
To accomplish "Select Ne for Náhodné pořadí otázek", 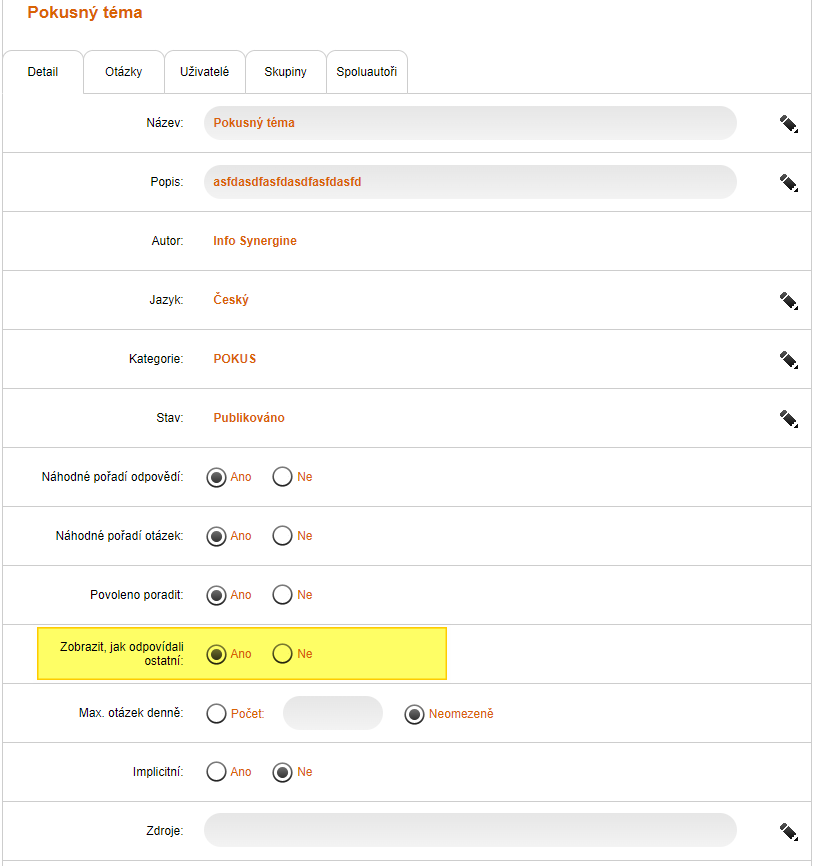I will pyautogui.click(x=282, y=536).
